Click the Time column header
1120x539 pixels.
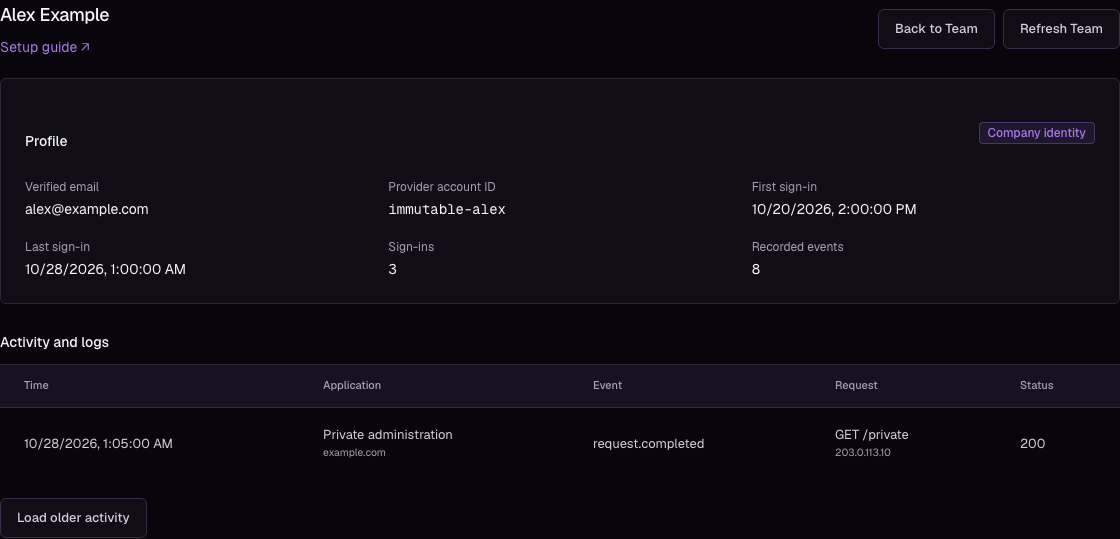coord(36,386)
